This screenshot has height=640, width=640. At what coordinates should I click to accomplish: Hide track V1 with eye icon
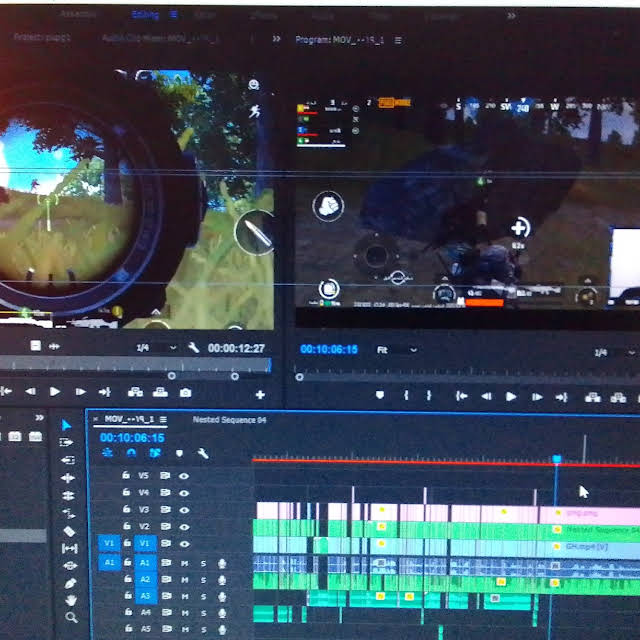click(184, 544)
